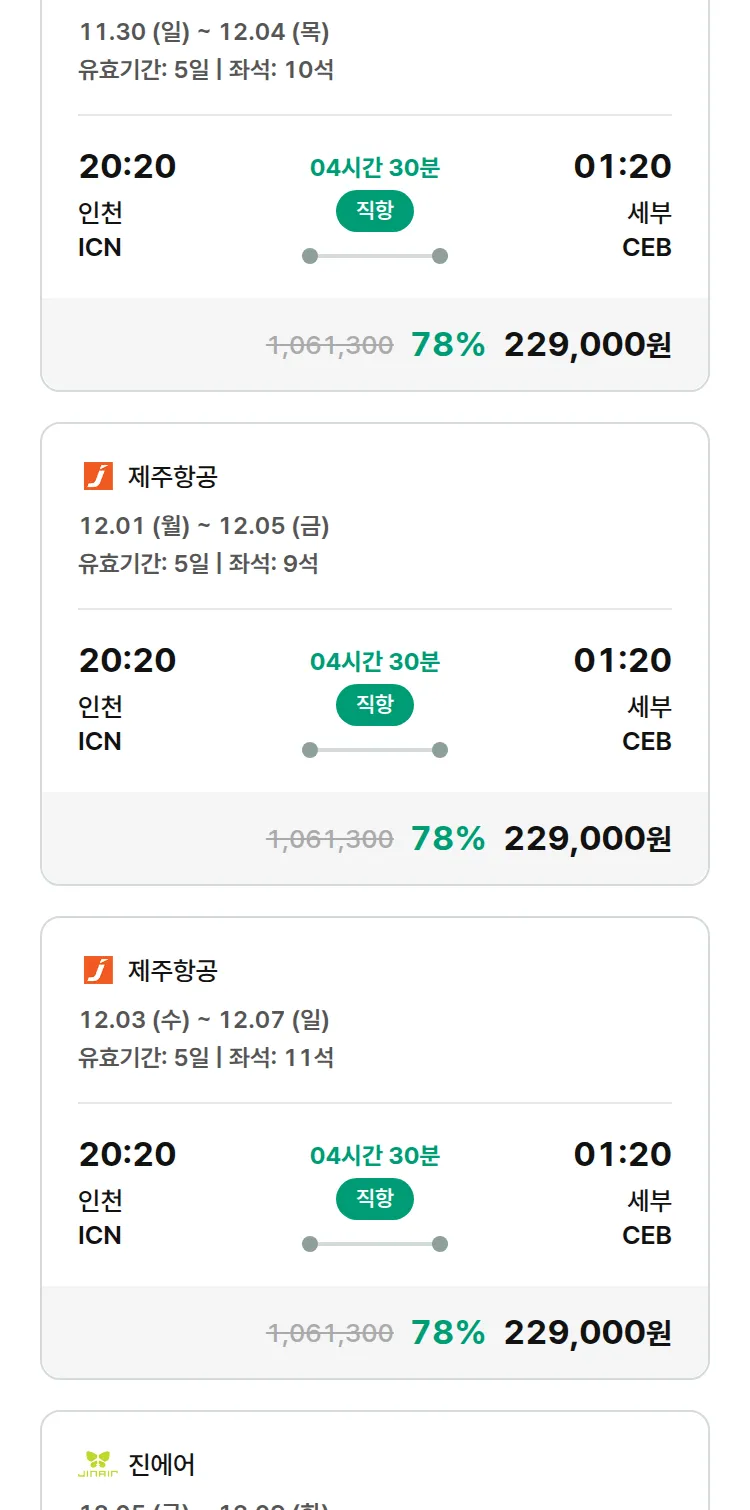Open the 진에어 airline name
The image size is (750, 1510).
[162, 1465]
